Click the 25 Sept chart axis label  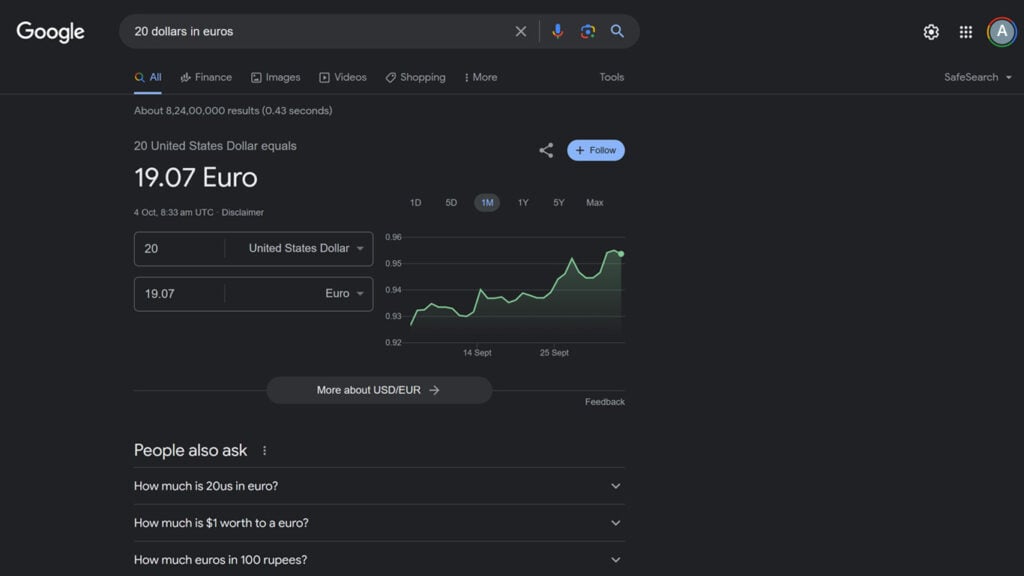pos(554,353)
